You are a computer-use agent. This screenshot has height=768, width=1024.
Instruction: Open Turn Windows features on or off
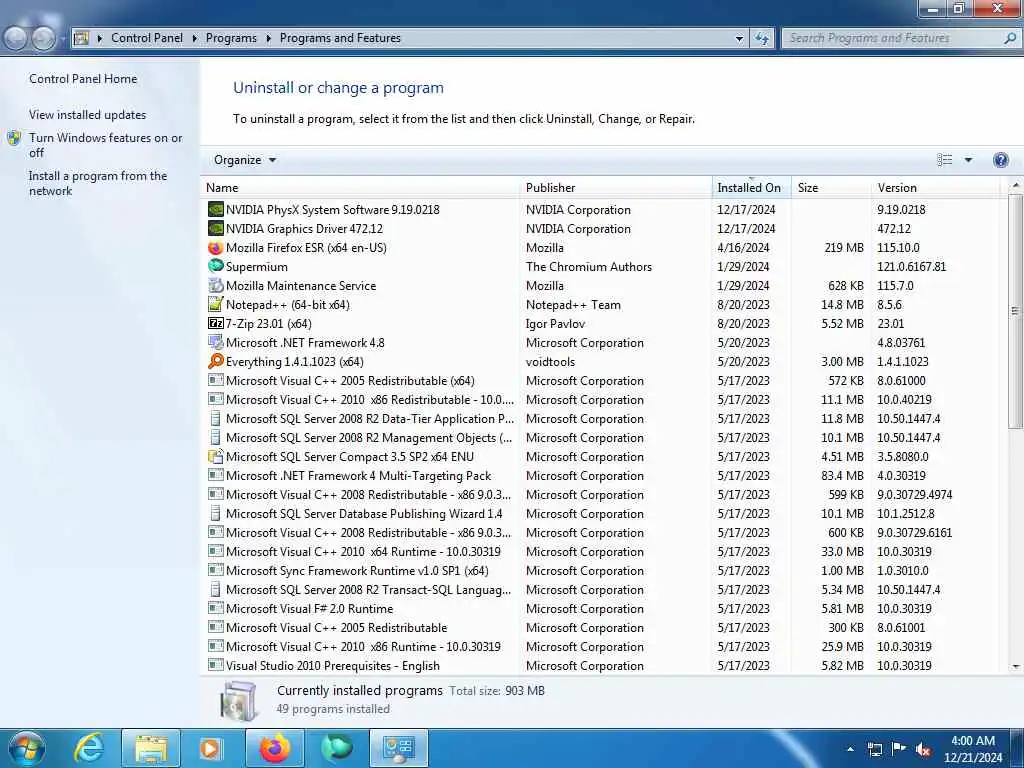[x=106, y=145]
